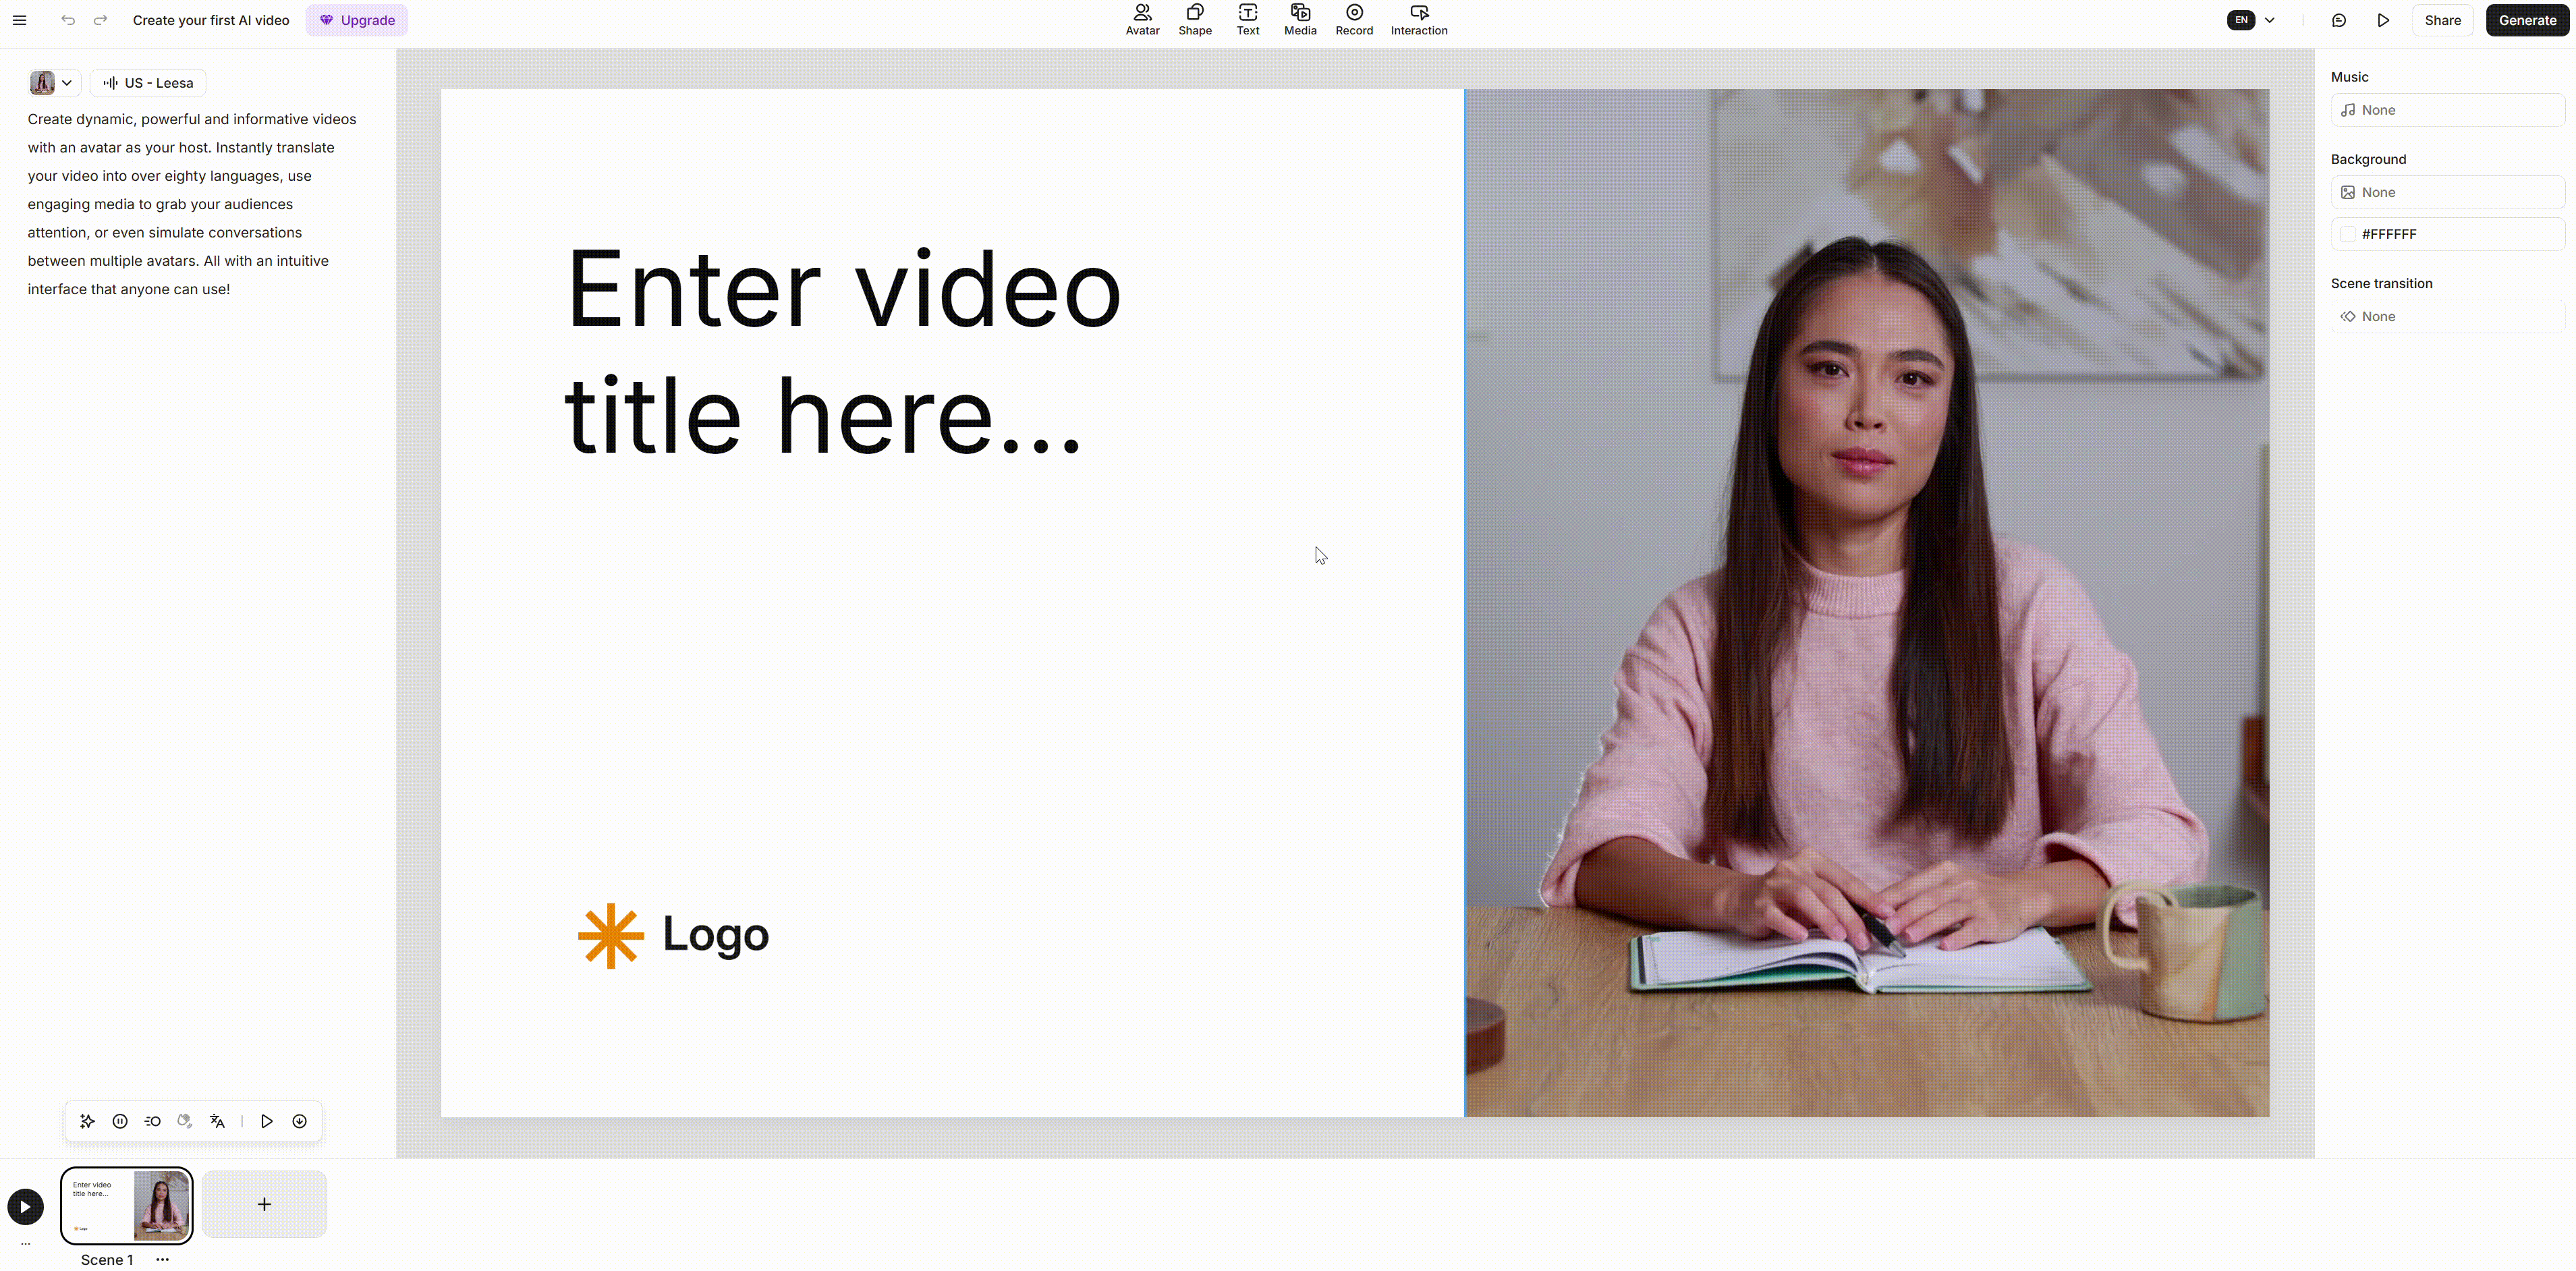Insert a pause with the pause icon

120,1121
